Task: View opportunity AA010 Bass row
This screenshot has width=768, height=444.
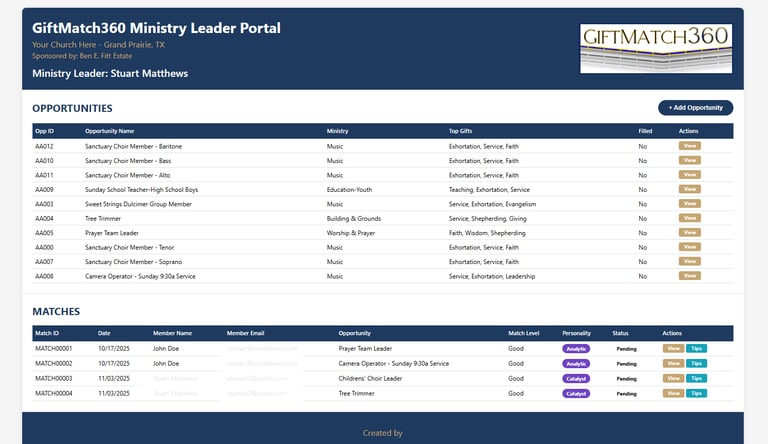Action: [x=690, y=160]
